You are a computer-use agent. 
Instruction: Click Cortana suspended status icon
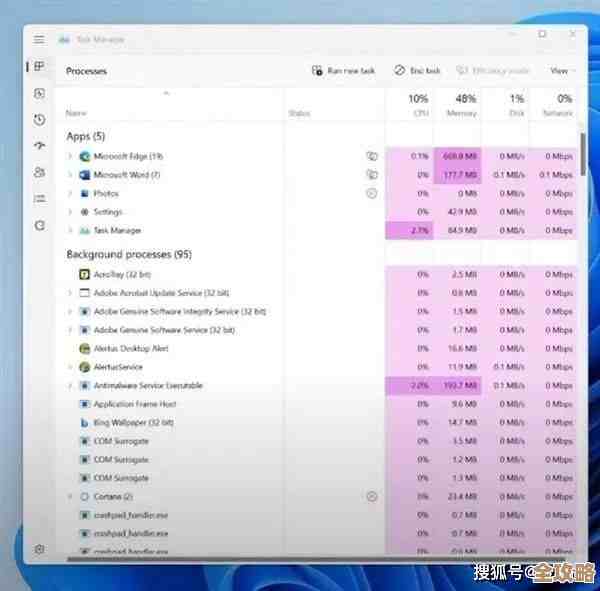[372, 496]
